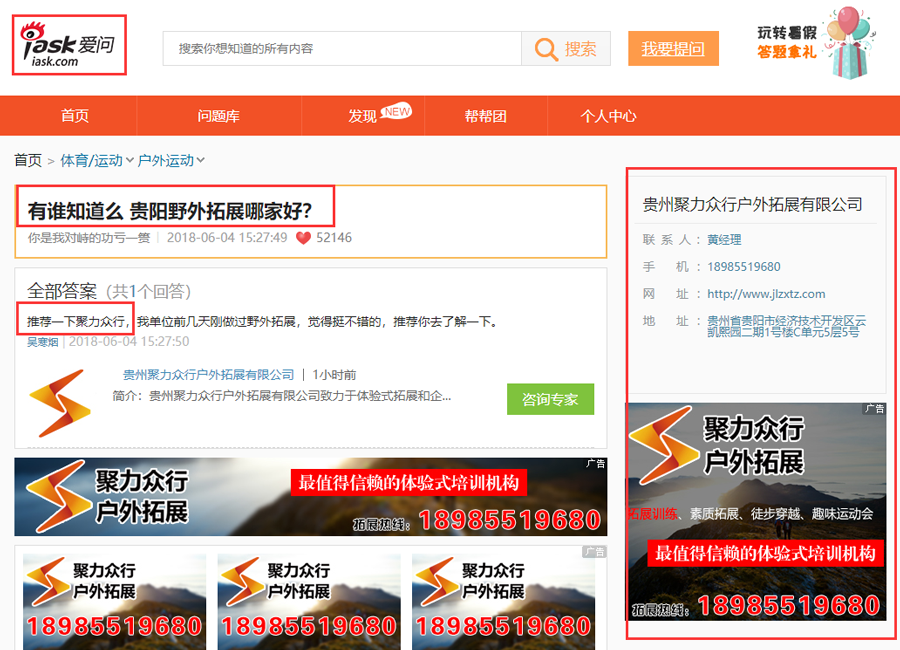Viewport: 900px width, 650px height.
Task: Click the NEW badge beside 发现
Action: pos(396,111)
